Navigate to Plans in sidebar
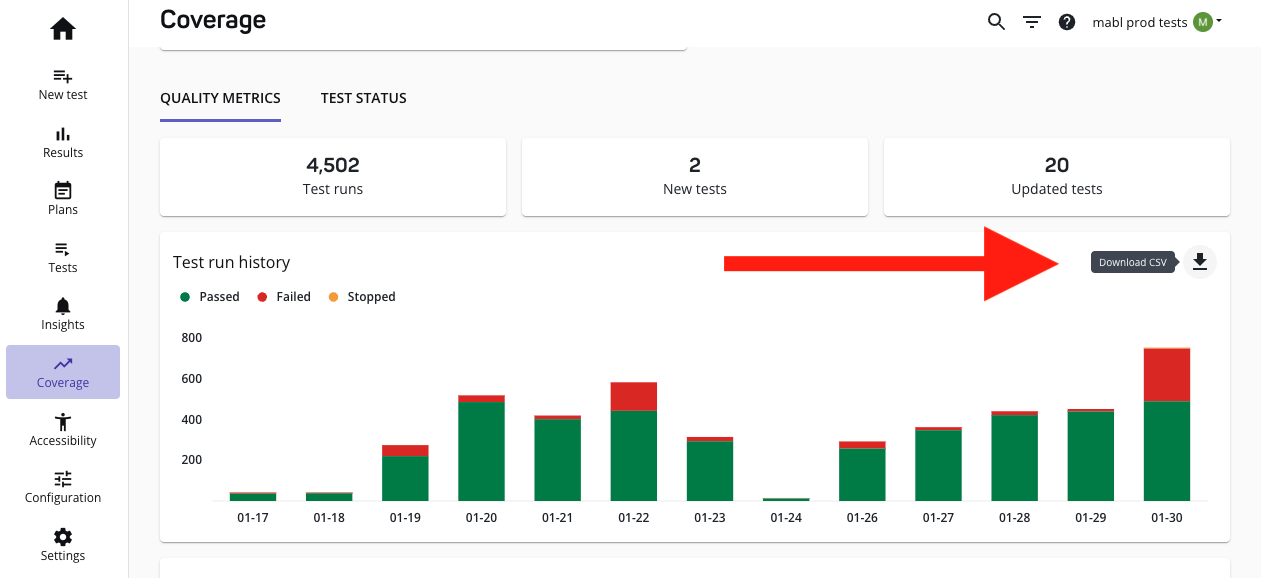Screen dimensions: 1261x578 tap(63, 199)
